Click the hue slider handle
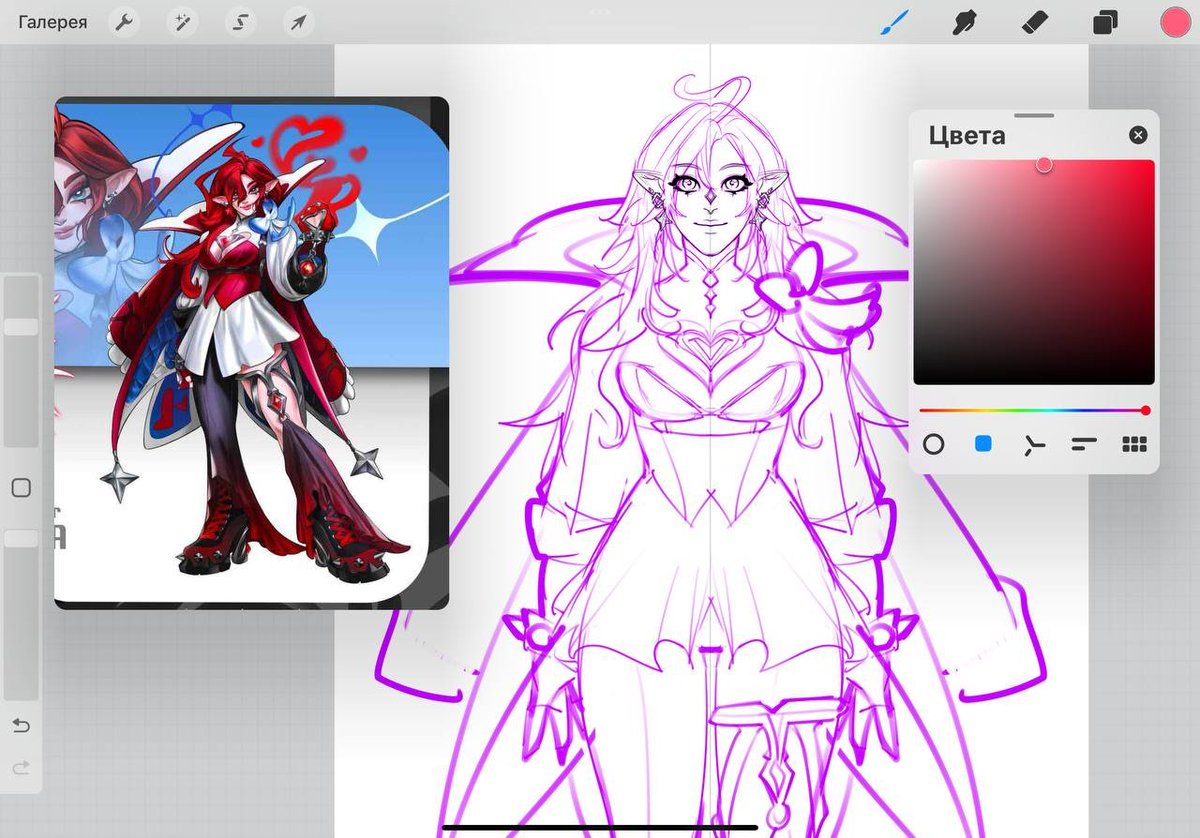 click(1145, 410)
